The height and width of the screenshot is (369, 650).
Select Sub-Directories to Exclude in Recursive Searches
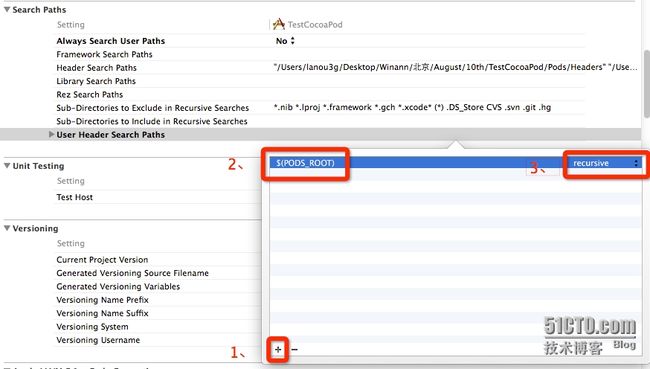pyautogui.click(x=153, y=108)
